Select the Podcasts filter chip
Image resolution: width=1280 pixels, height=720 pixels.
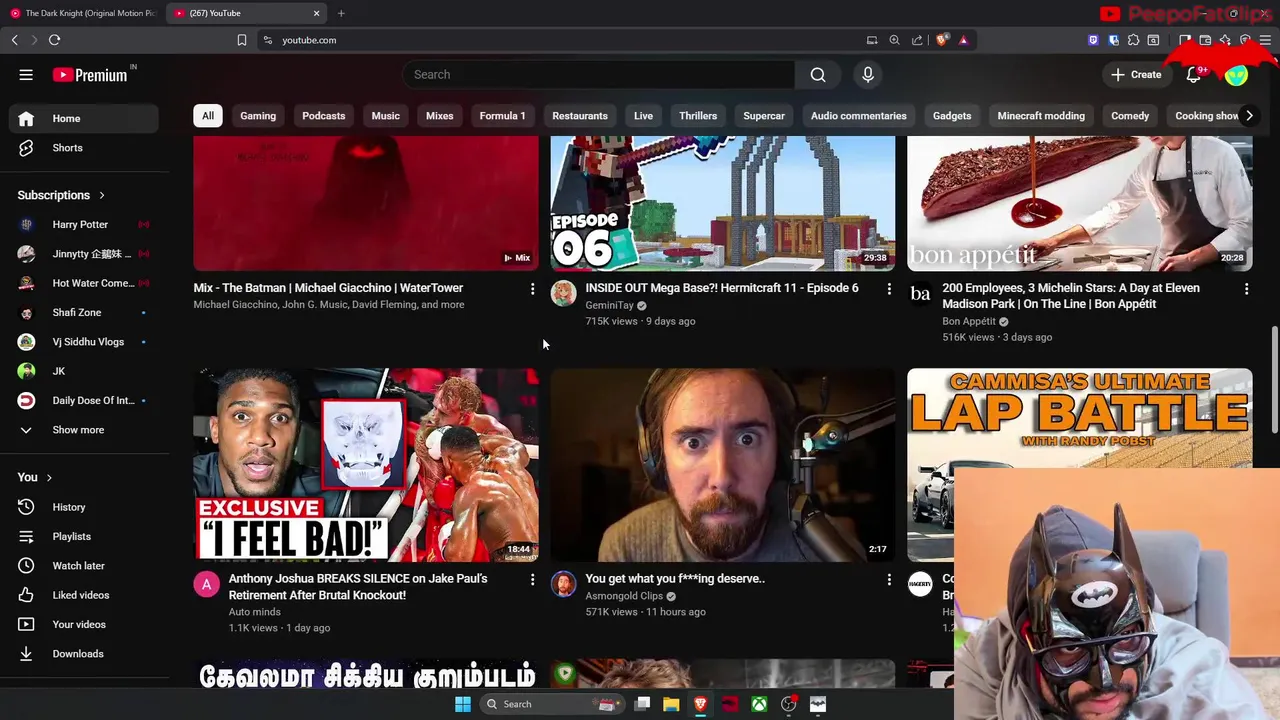[324, 116]
